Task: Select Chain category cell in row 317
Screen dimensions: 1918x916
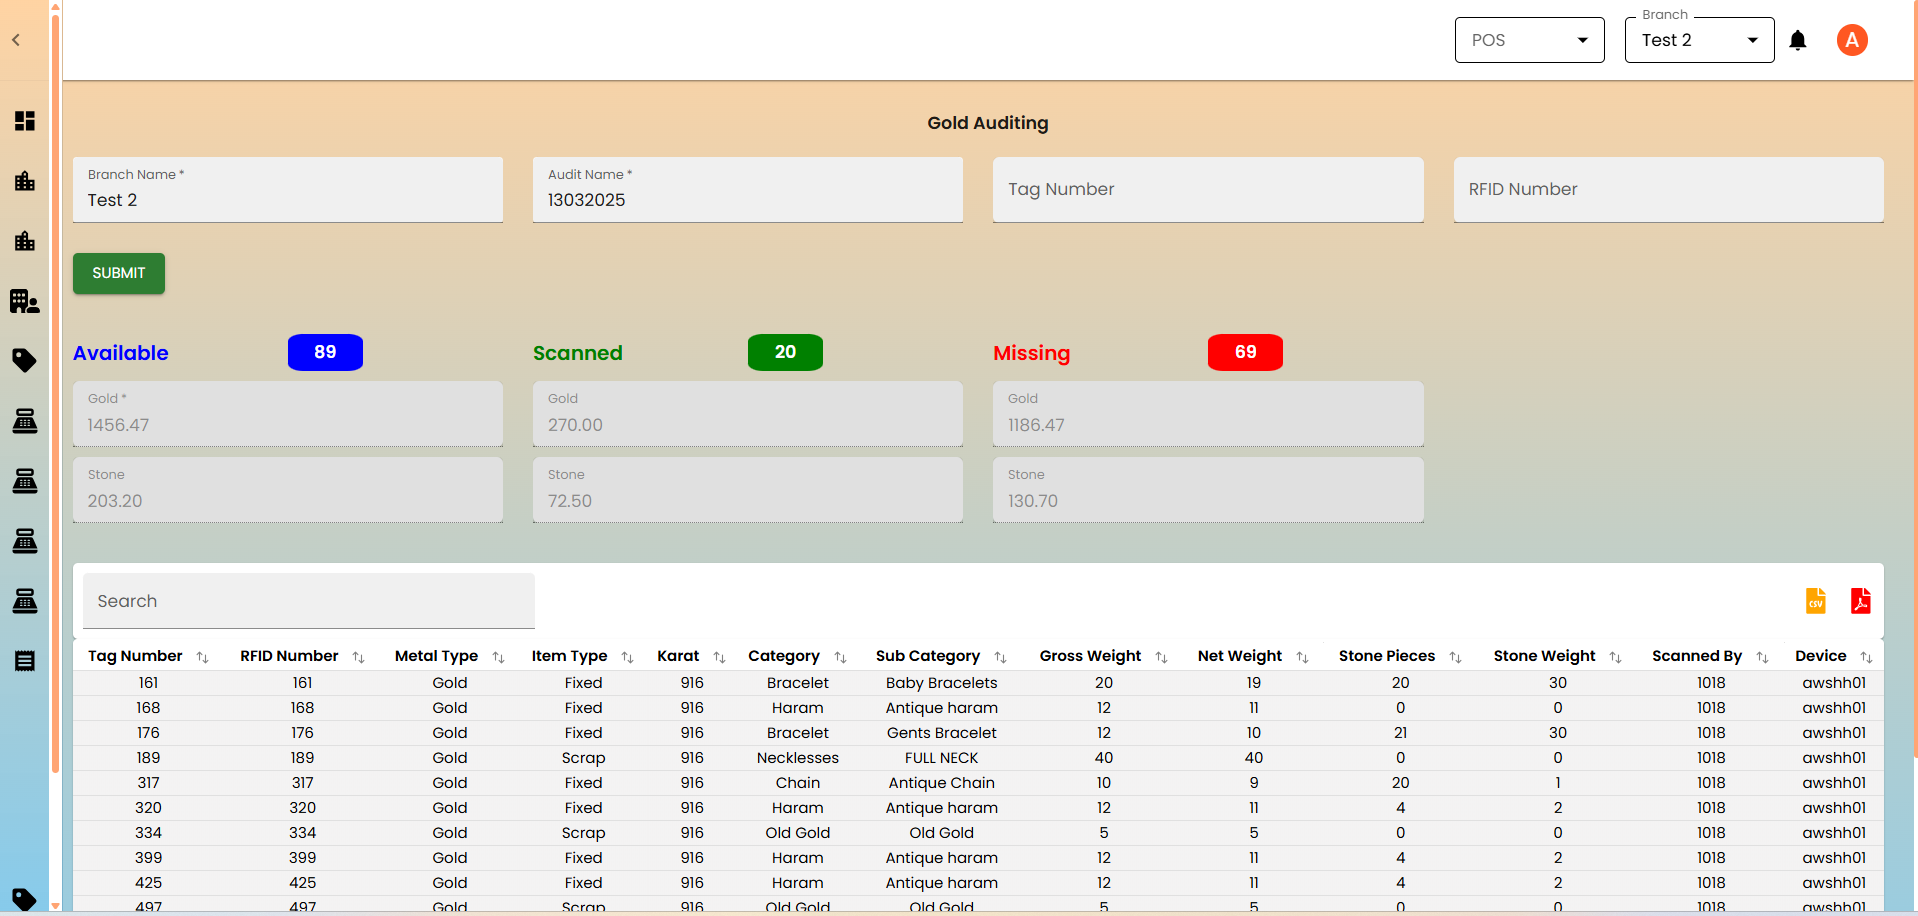Action: [x=798, y=783]
